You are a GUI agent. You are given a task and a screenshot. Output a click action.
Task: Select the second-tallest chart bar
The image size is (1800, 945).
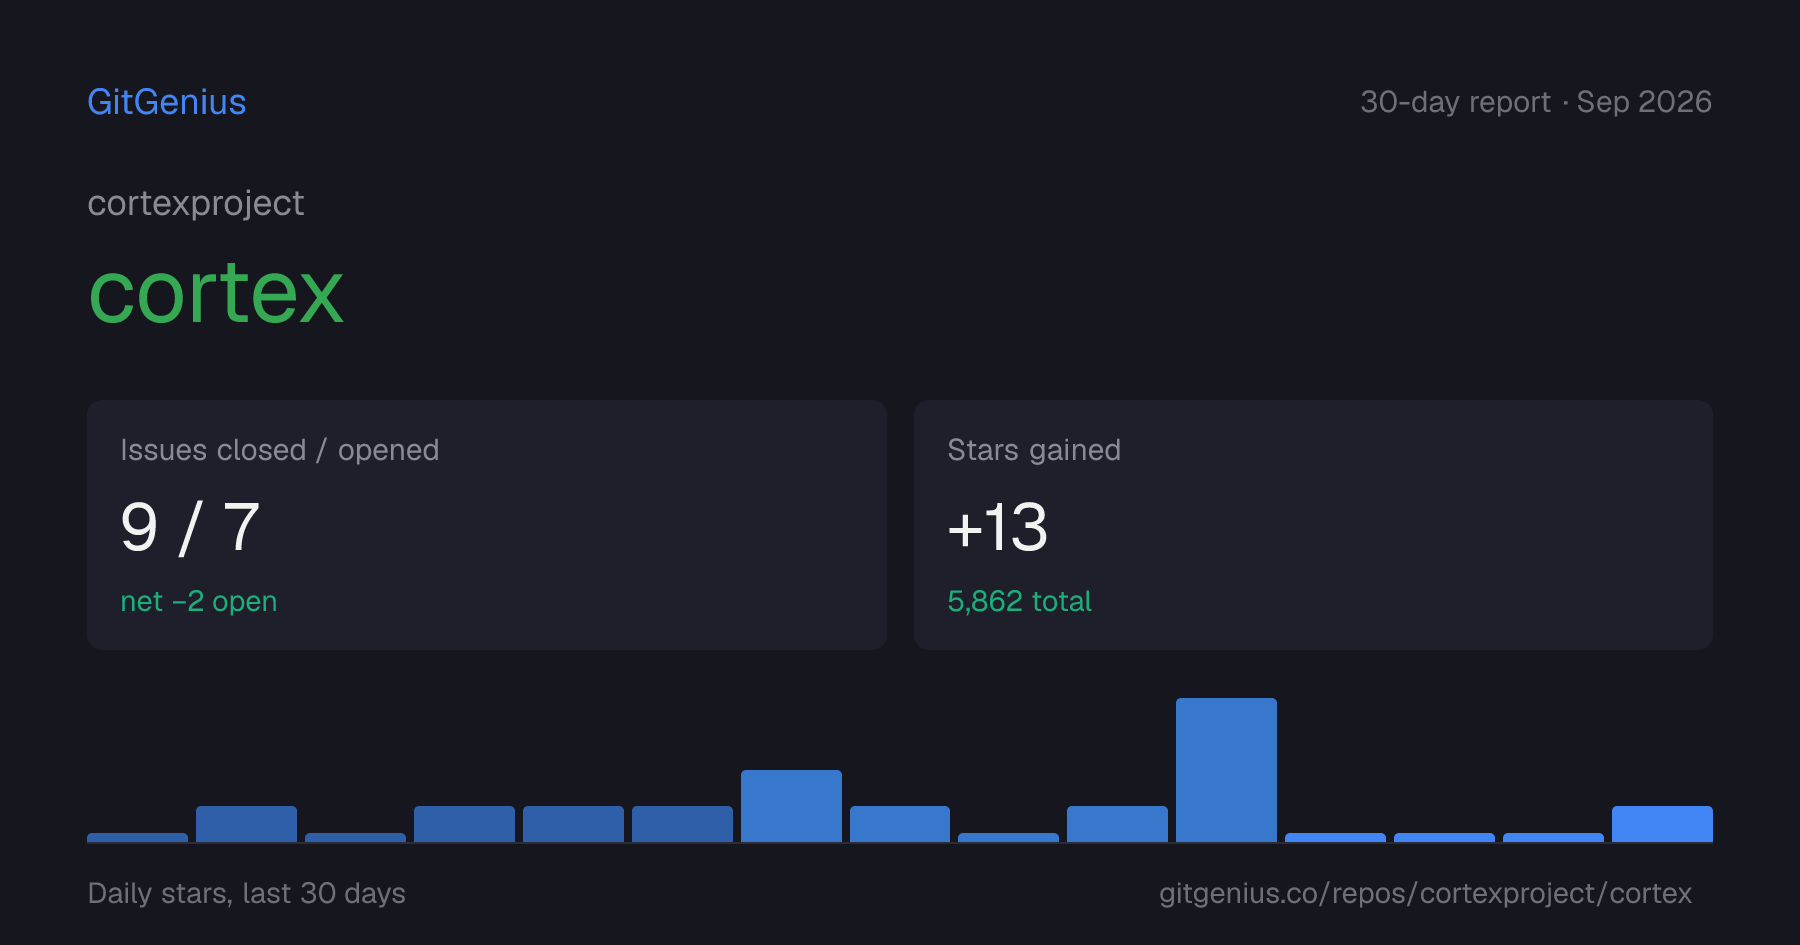click(x=791, y=806)
